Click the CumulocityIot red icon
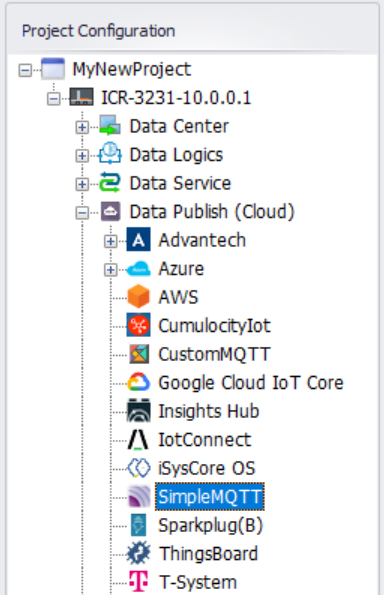The width and height of the screenshot is (384, 595). [138, 325]
